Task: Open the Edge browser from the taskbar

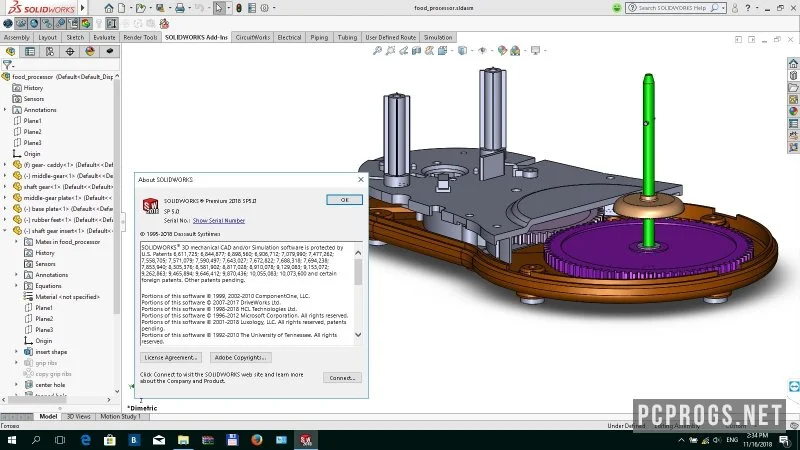Action: (85, 440)
